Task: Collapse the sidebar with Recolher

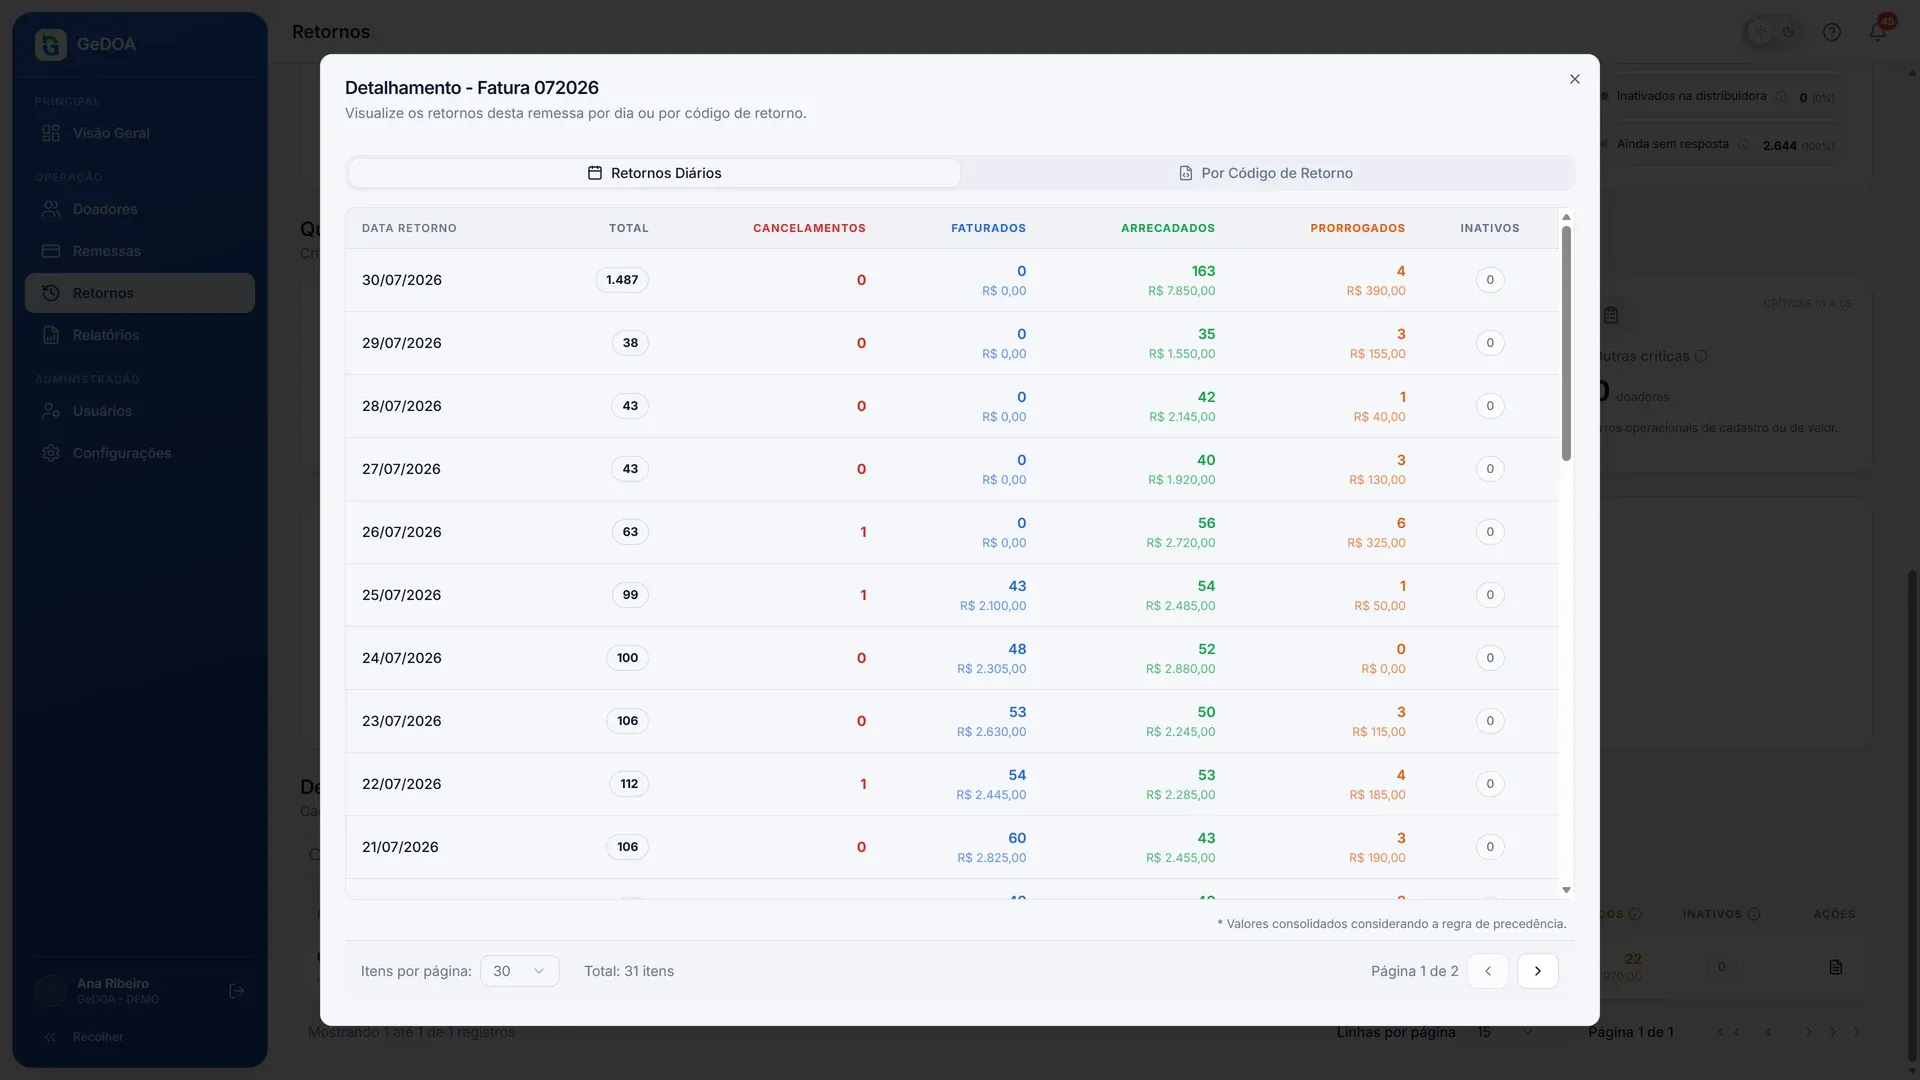Action: tap(84, 1037)
